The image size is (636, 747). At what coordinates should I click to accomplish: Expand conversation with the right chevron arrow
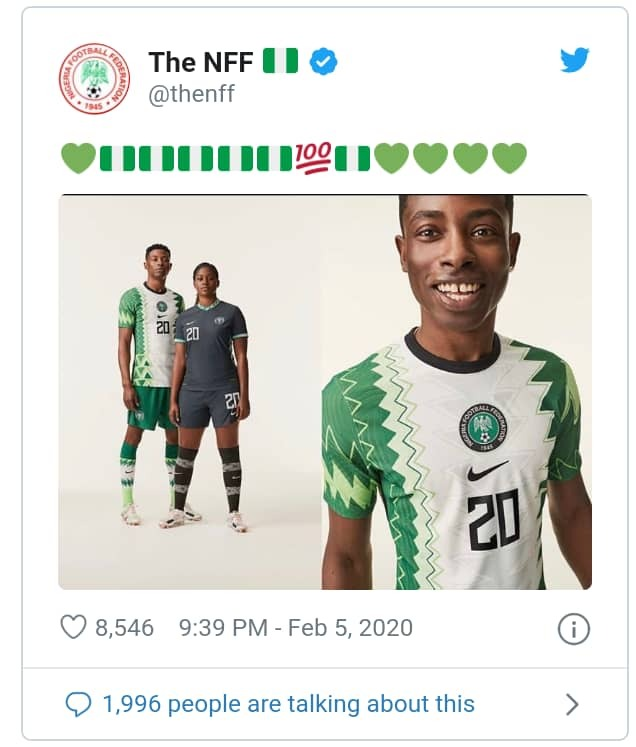572,705
